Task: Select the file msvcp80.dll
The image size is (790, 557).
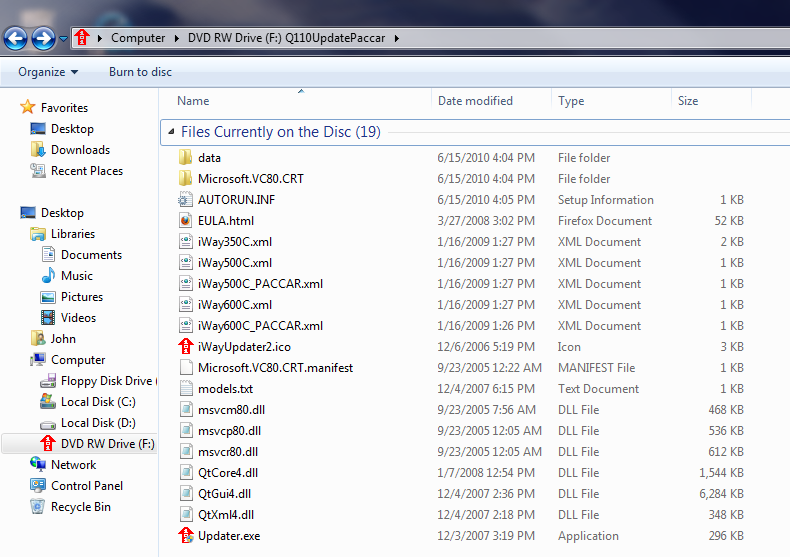Action: pyautogui.click(x=229, y=431)
